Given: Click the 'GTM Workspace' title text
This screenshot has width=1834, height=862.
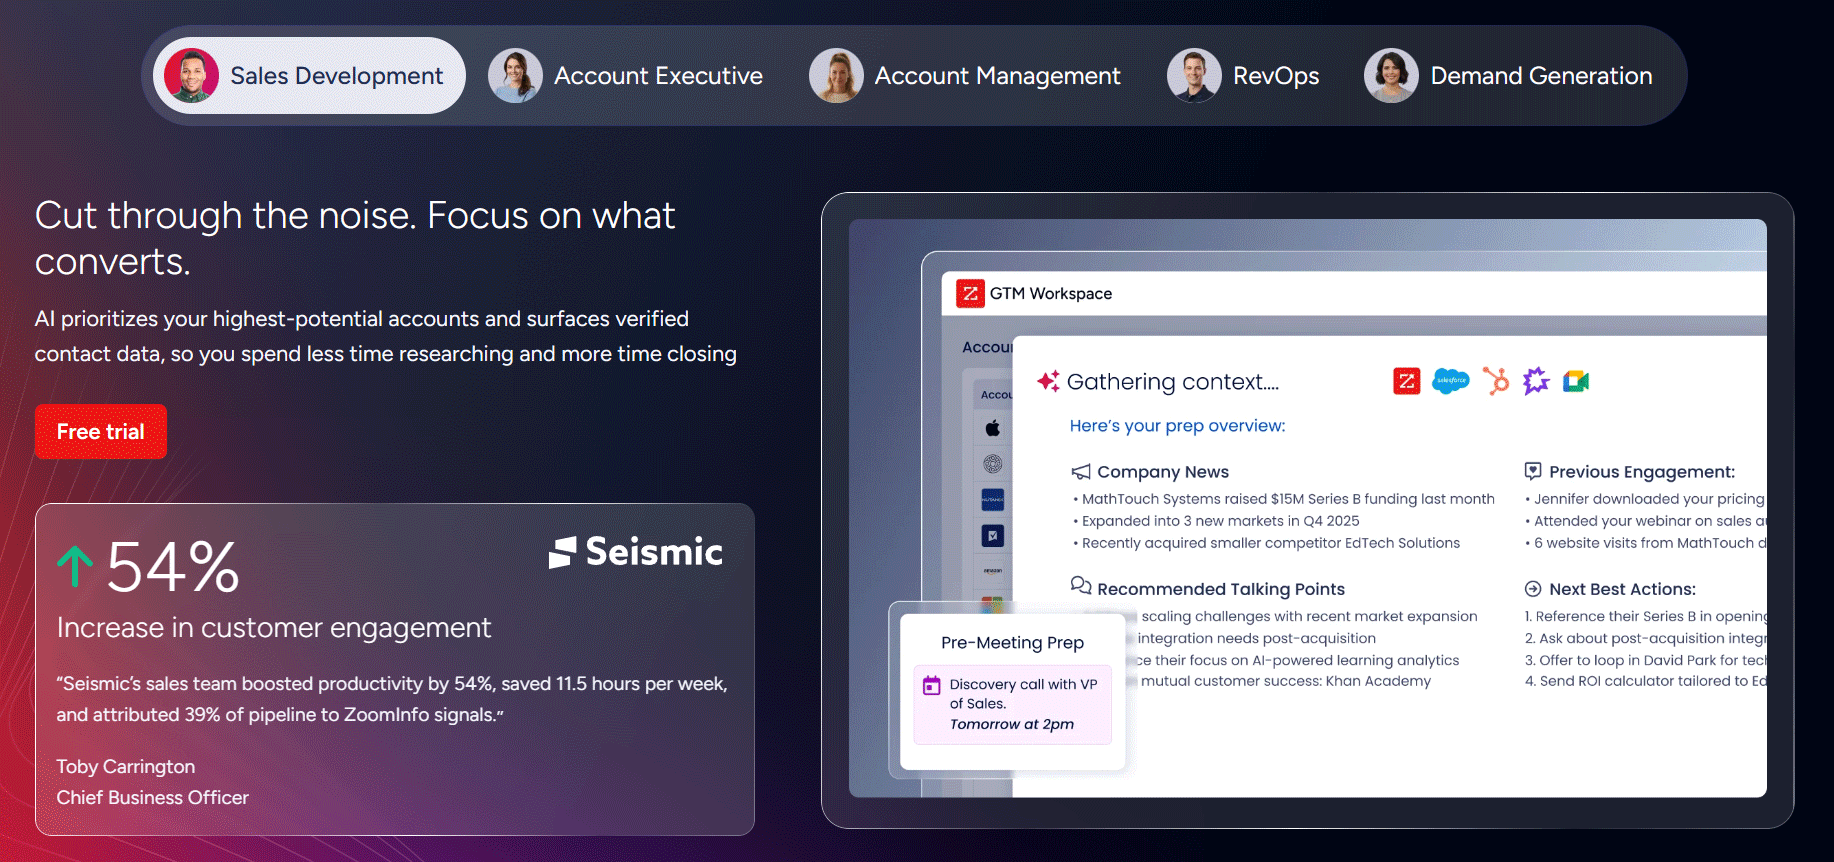Looking at the screenshot, I should [x=1051, y=293].
